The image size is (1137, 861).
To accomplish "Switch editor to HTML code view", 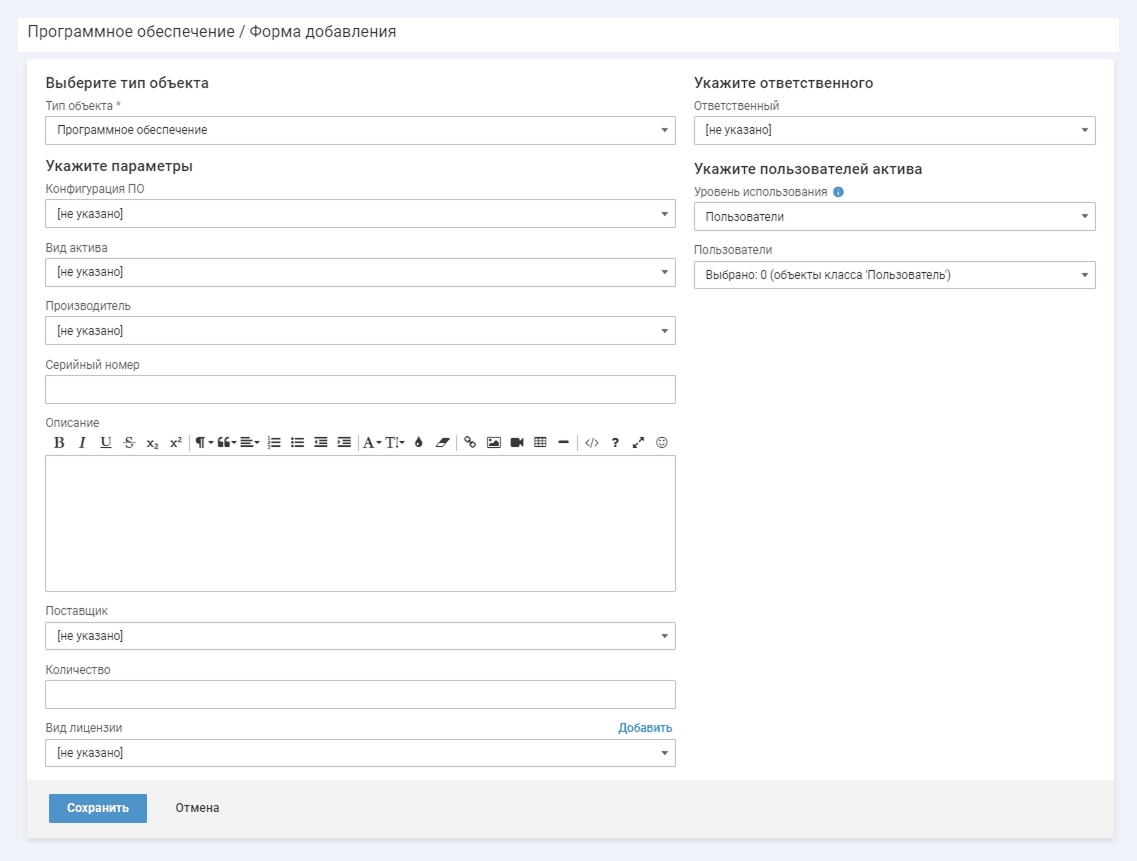I will pyautogui.click(x=592, y=443).
